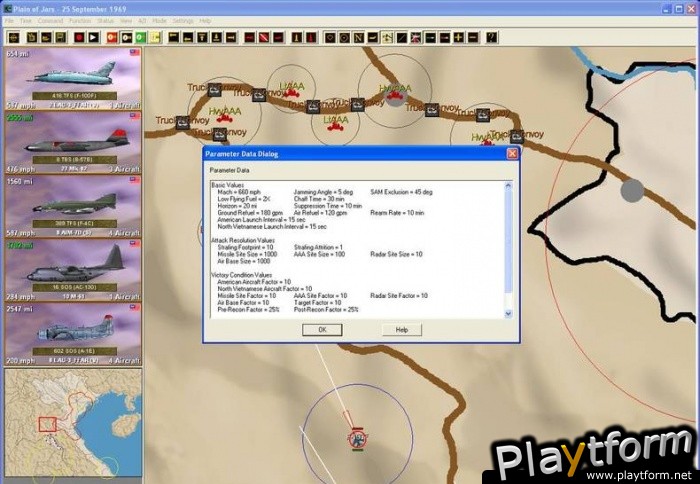This screenshot has height=484, width=700.
Task: Select the 16 SOS (AC-130) aircraft card
Action: click(73, 270)
